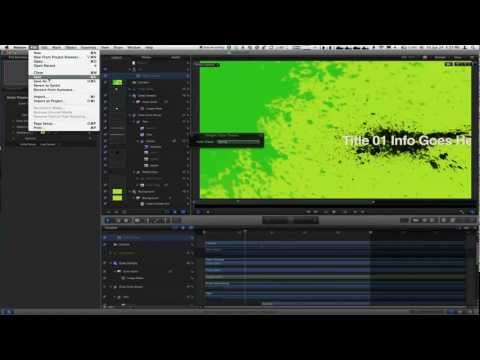Click the Background group preview thumbnail
The image size is (480, 360).
[x=117, y=192]
